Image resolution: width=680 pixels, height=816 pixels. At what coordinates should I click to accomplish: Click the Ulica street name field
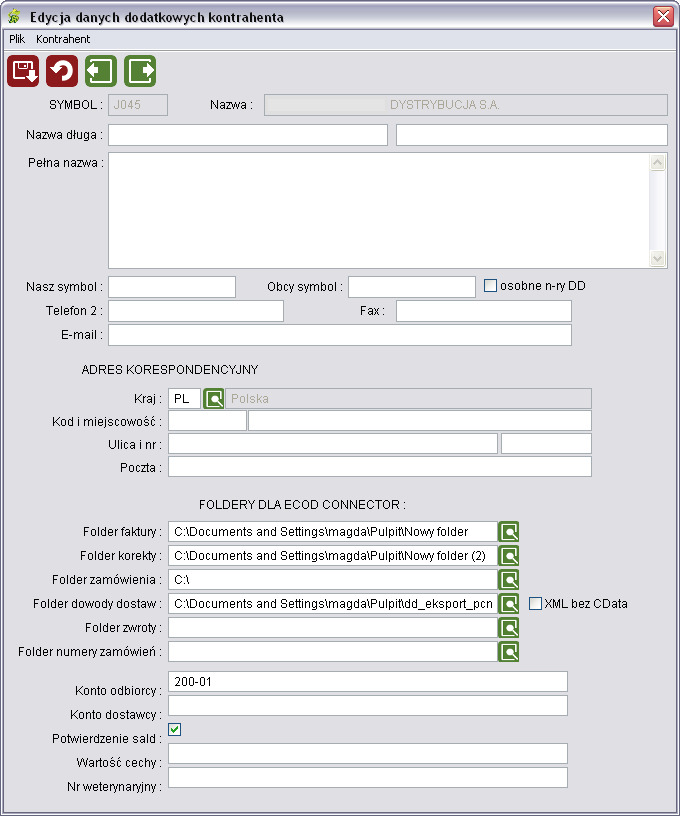coord(333,444)
